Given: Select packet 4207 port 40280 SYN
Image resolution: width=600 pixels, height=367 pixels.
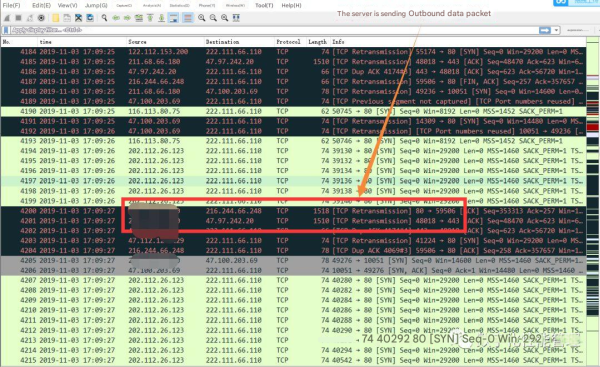Looking at the screenshot, I should [x=293, y=281].
